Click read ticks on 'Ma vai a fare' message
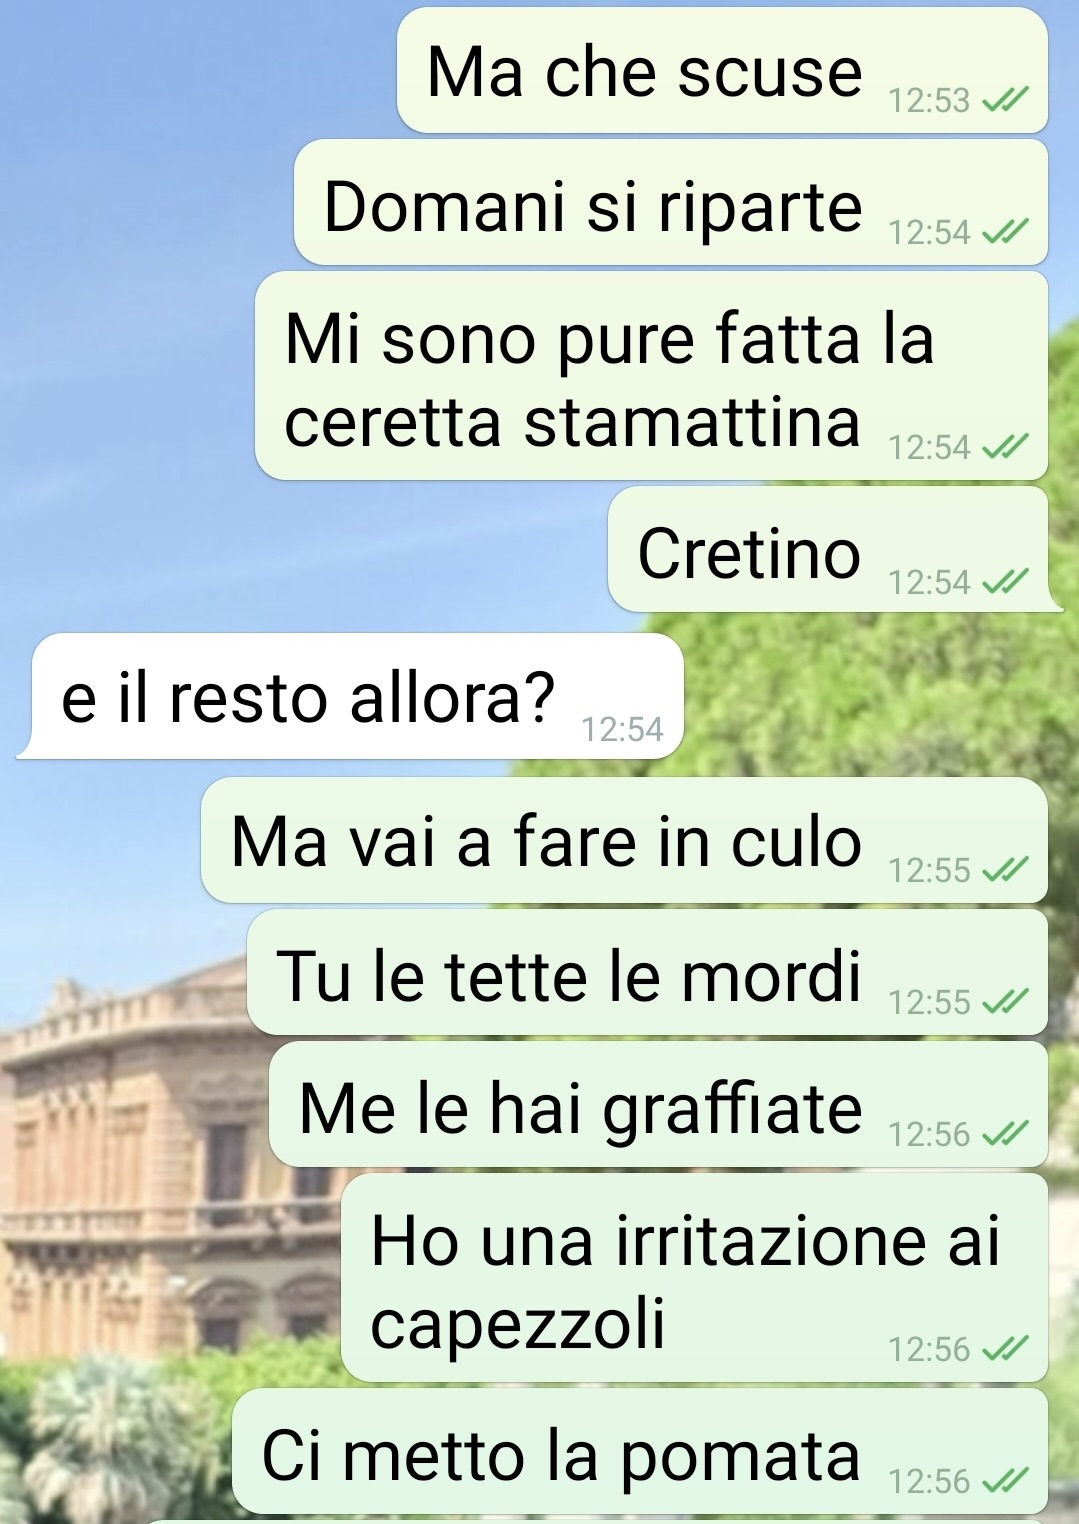1079x1524 pixels. tap(1005, 870)
